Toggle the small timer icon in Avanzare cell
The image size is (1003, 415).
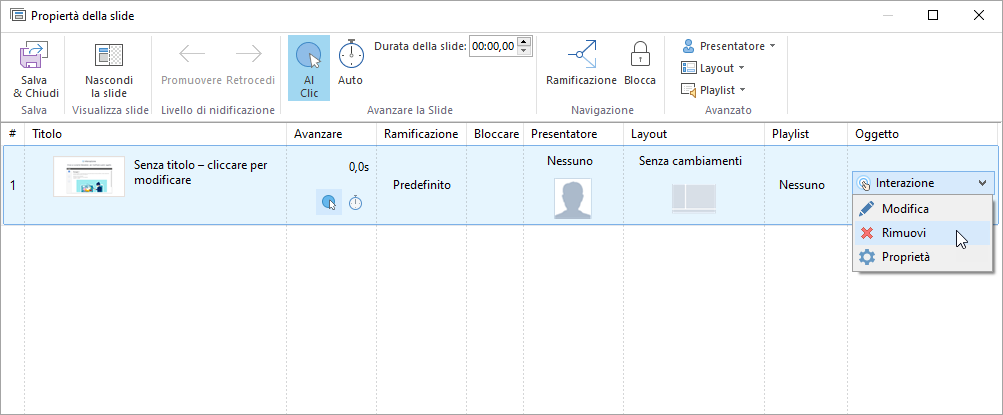tap(356, 203)
